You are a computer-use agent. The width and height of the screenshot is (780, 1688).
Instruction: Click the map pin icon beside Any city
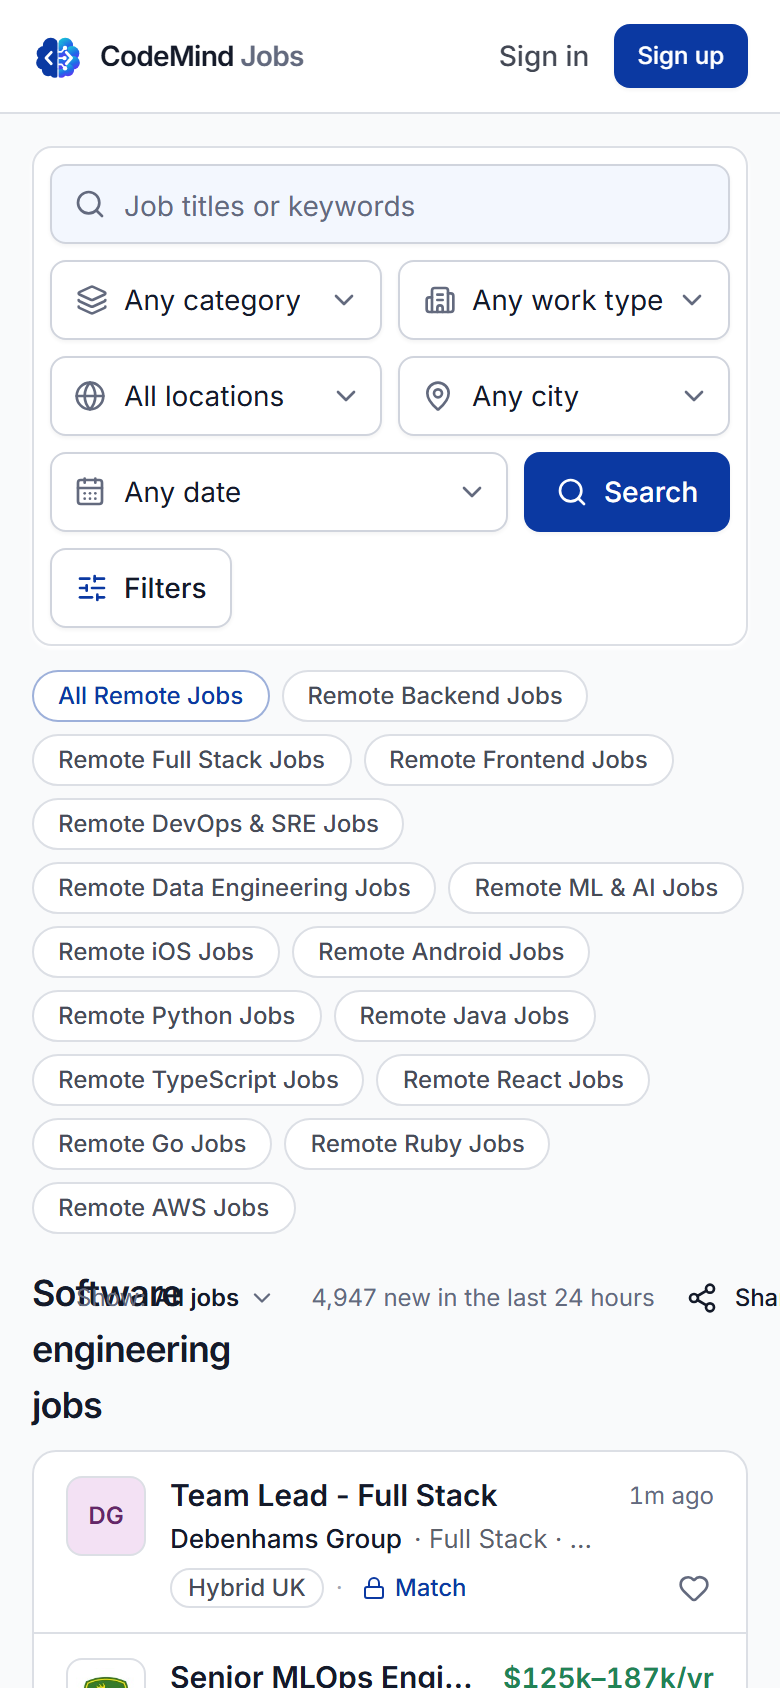coord(438,396)
